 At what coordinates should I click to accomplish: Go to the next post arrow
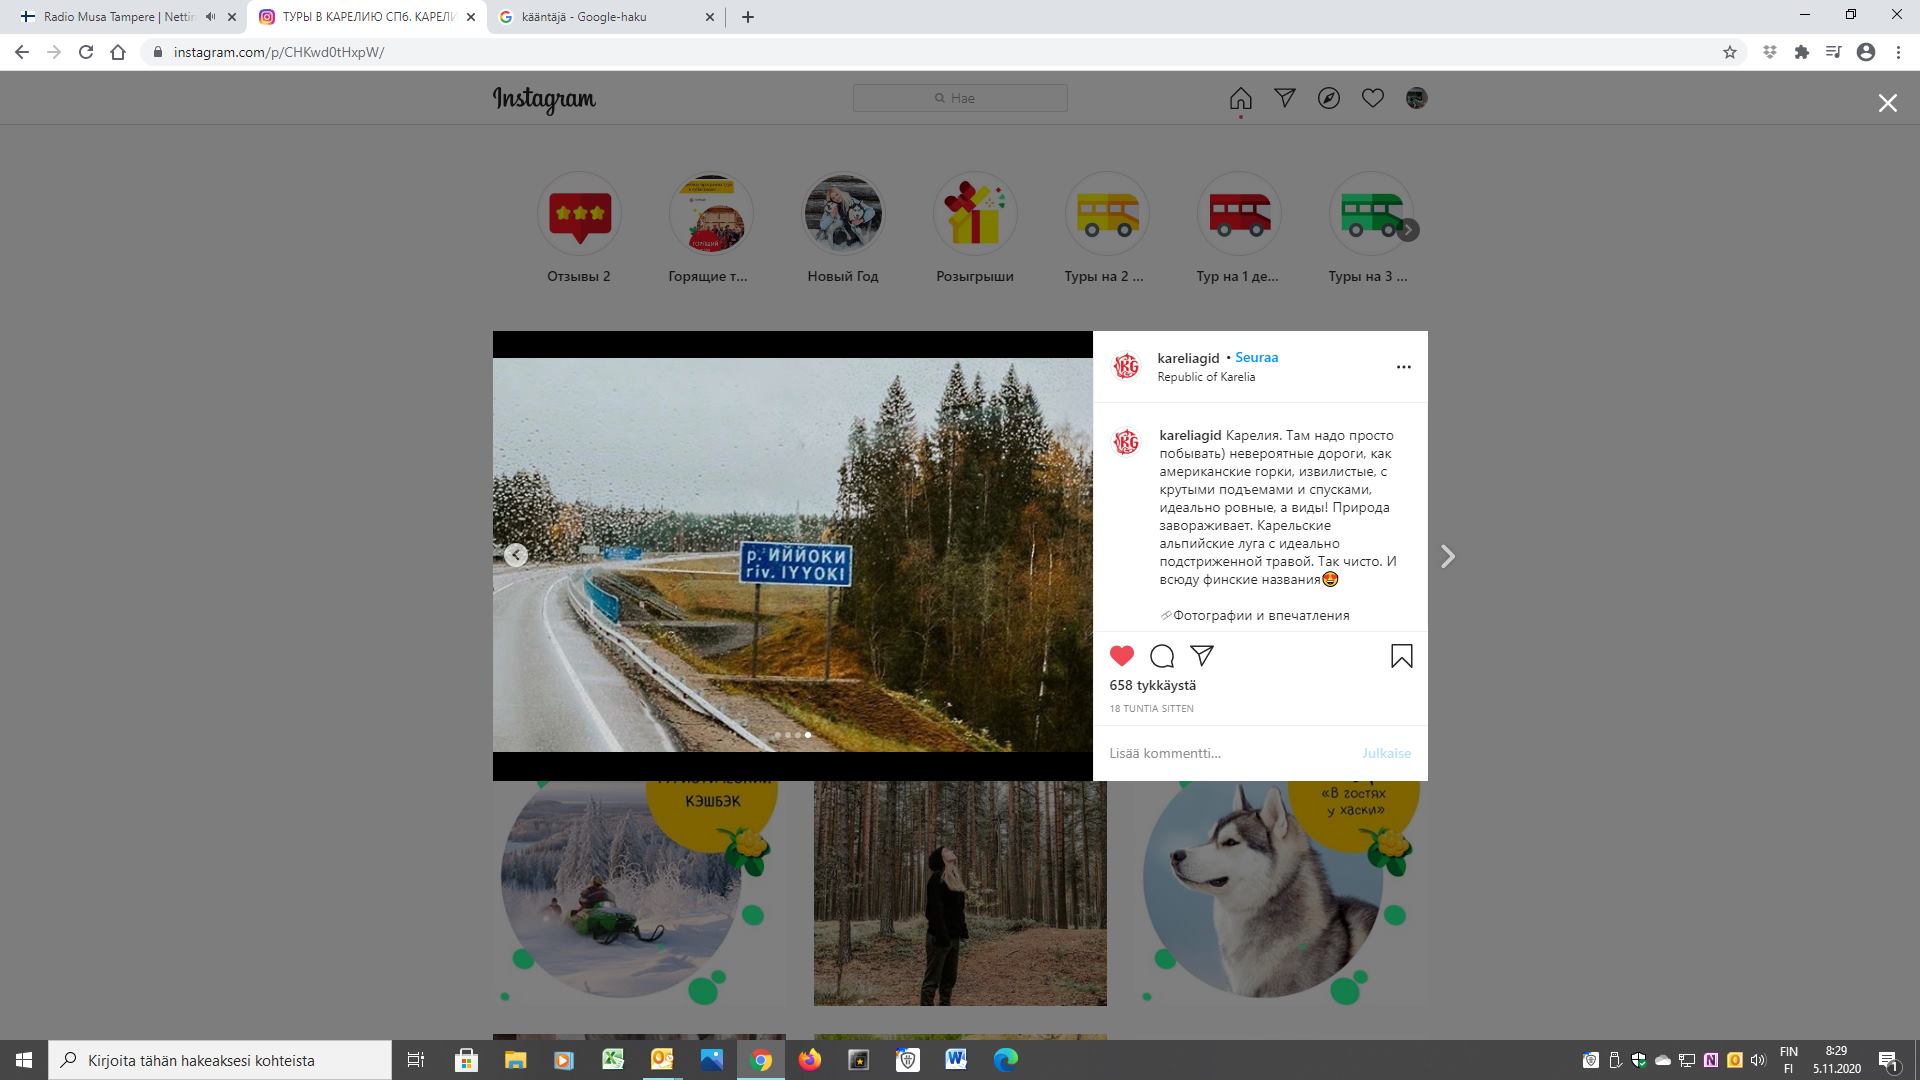tap(1447, 556)
